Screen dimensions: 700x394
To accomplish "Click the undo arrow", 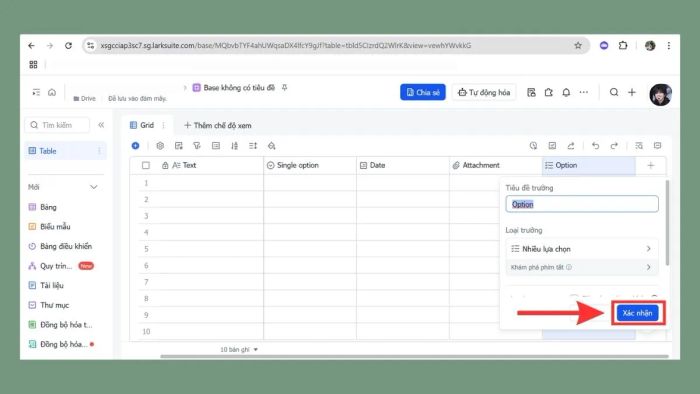I will [x=595, y=145].
